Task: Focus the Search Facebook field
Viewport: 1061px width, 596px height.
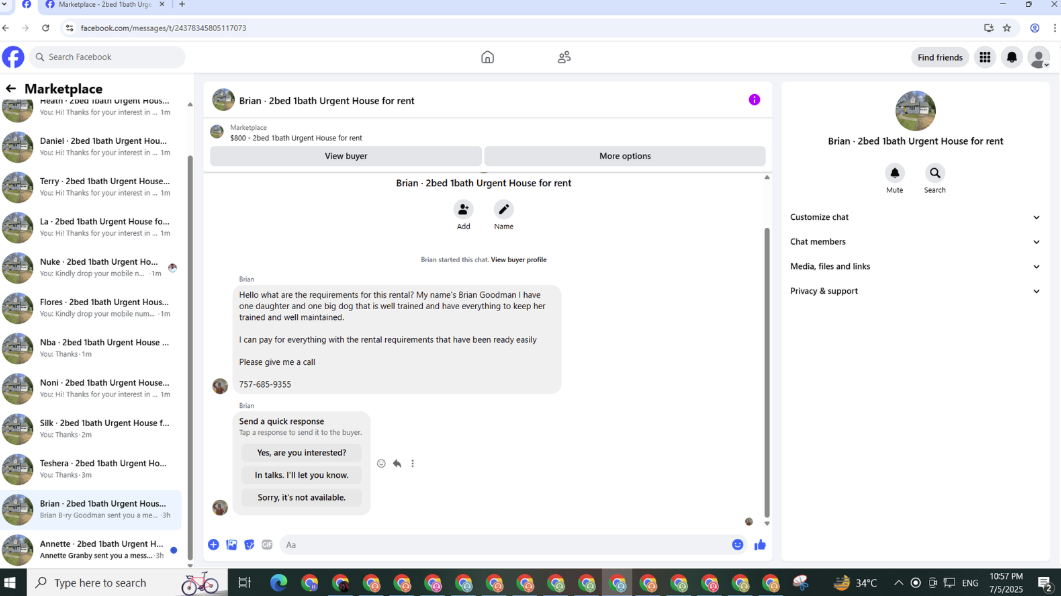Action: (x=107, y=57)
